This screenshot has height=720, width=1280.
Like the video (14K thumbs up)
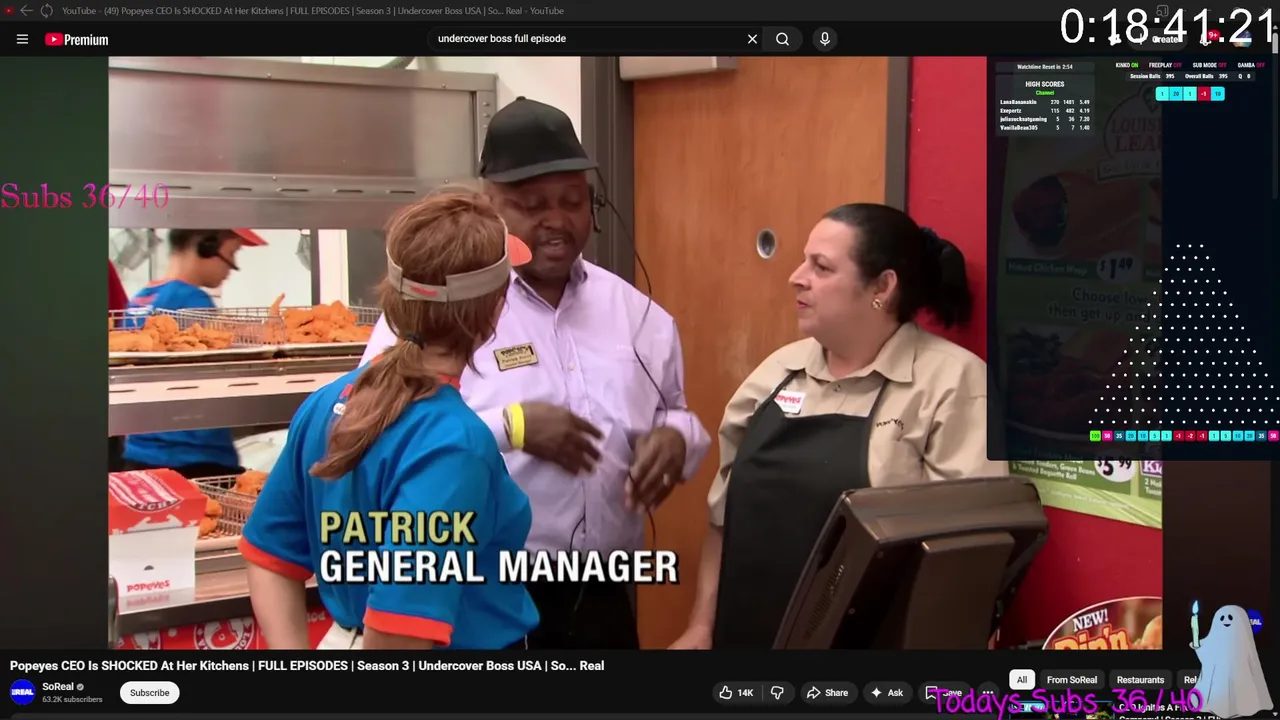point(736,692)
